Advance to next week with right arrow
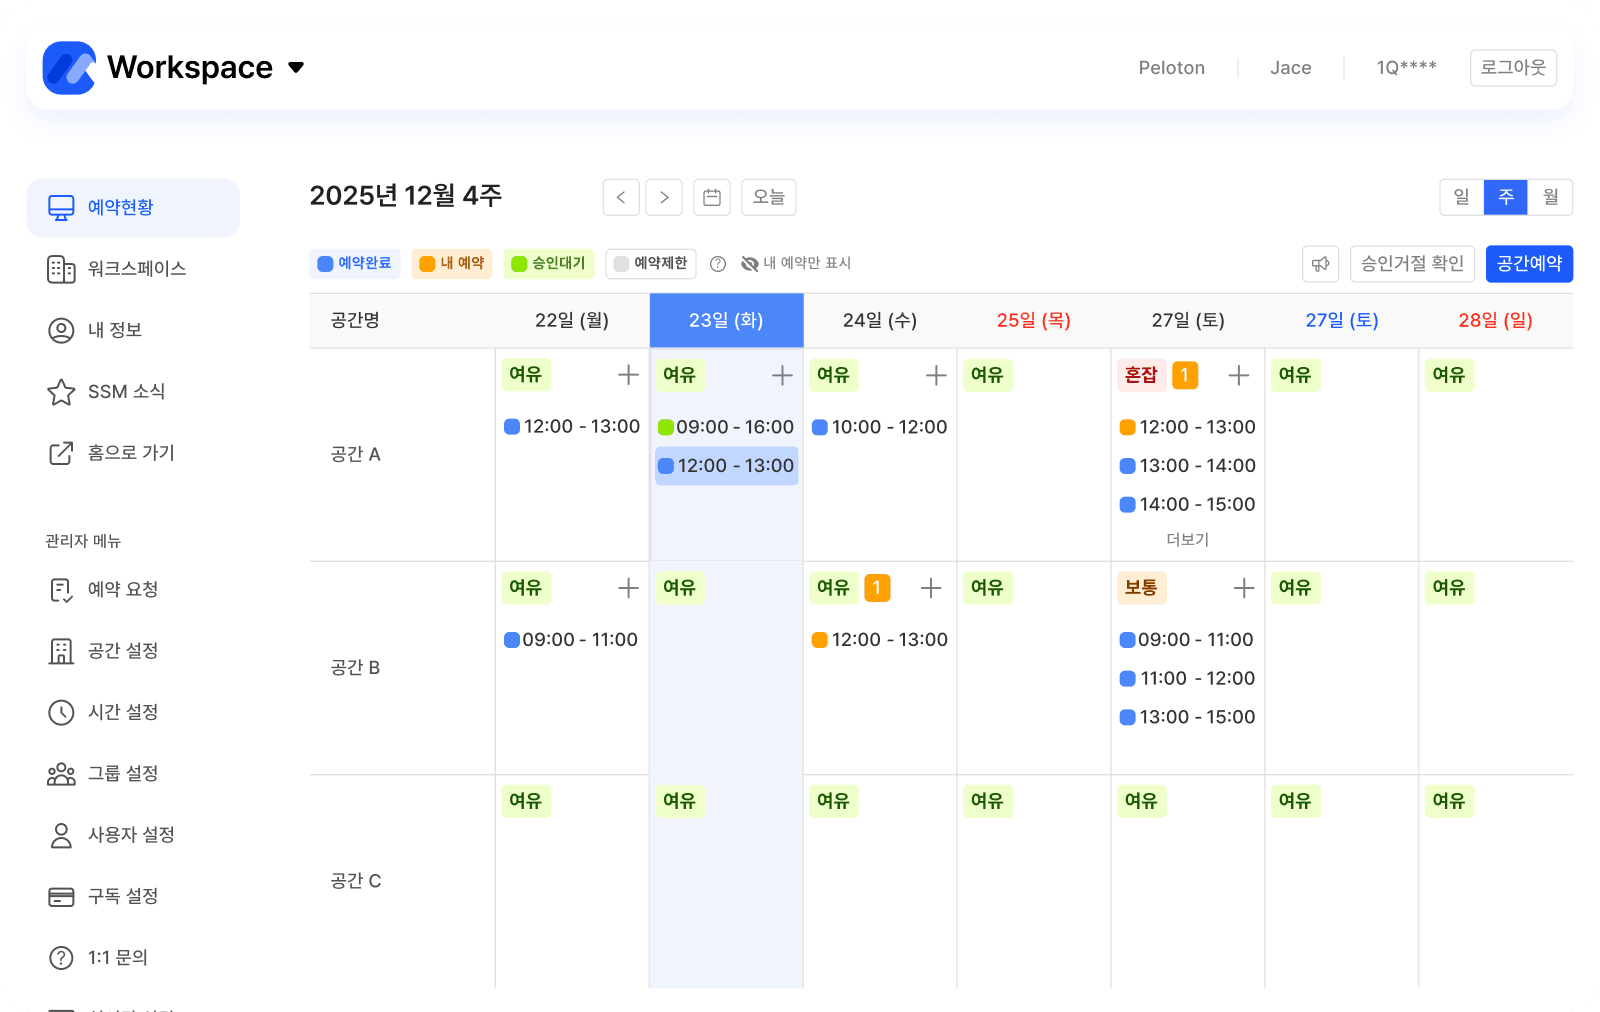This screenshot has width=1600, height=1012. [x=664, y=198]
